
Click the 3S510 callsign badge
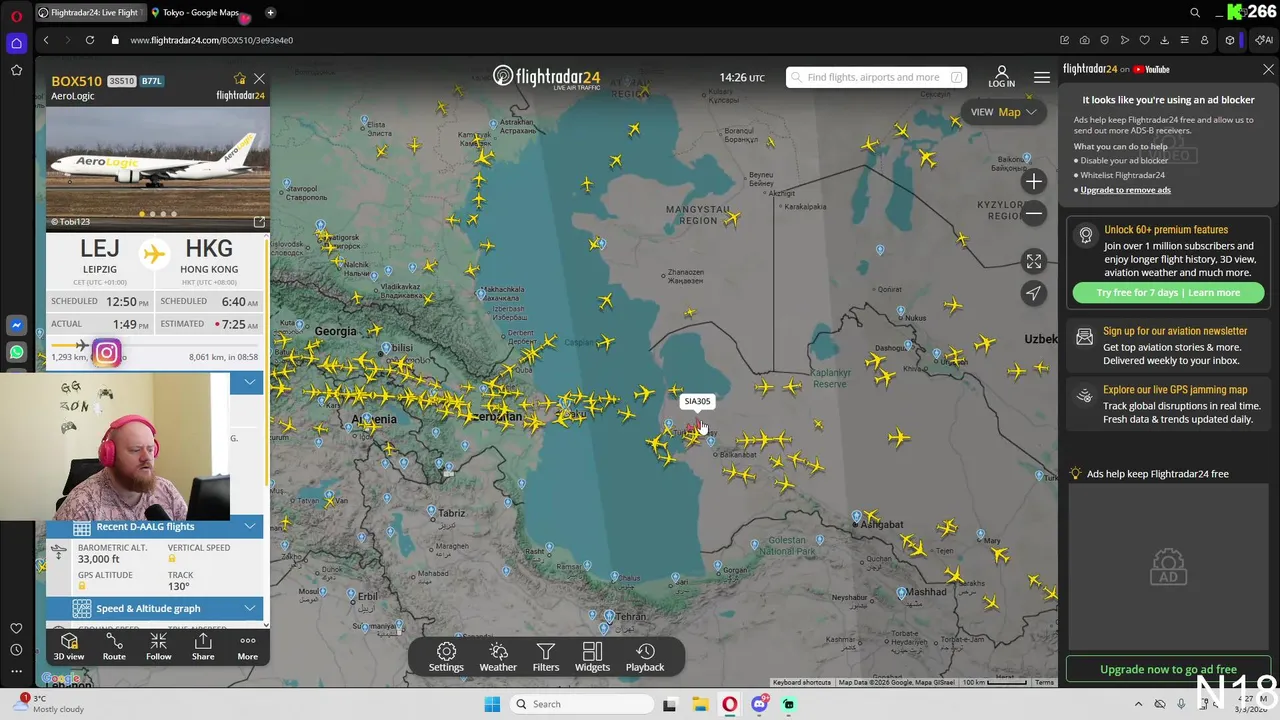pyautogui.click(x=121, y=81)
